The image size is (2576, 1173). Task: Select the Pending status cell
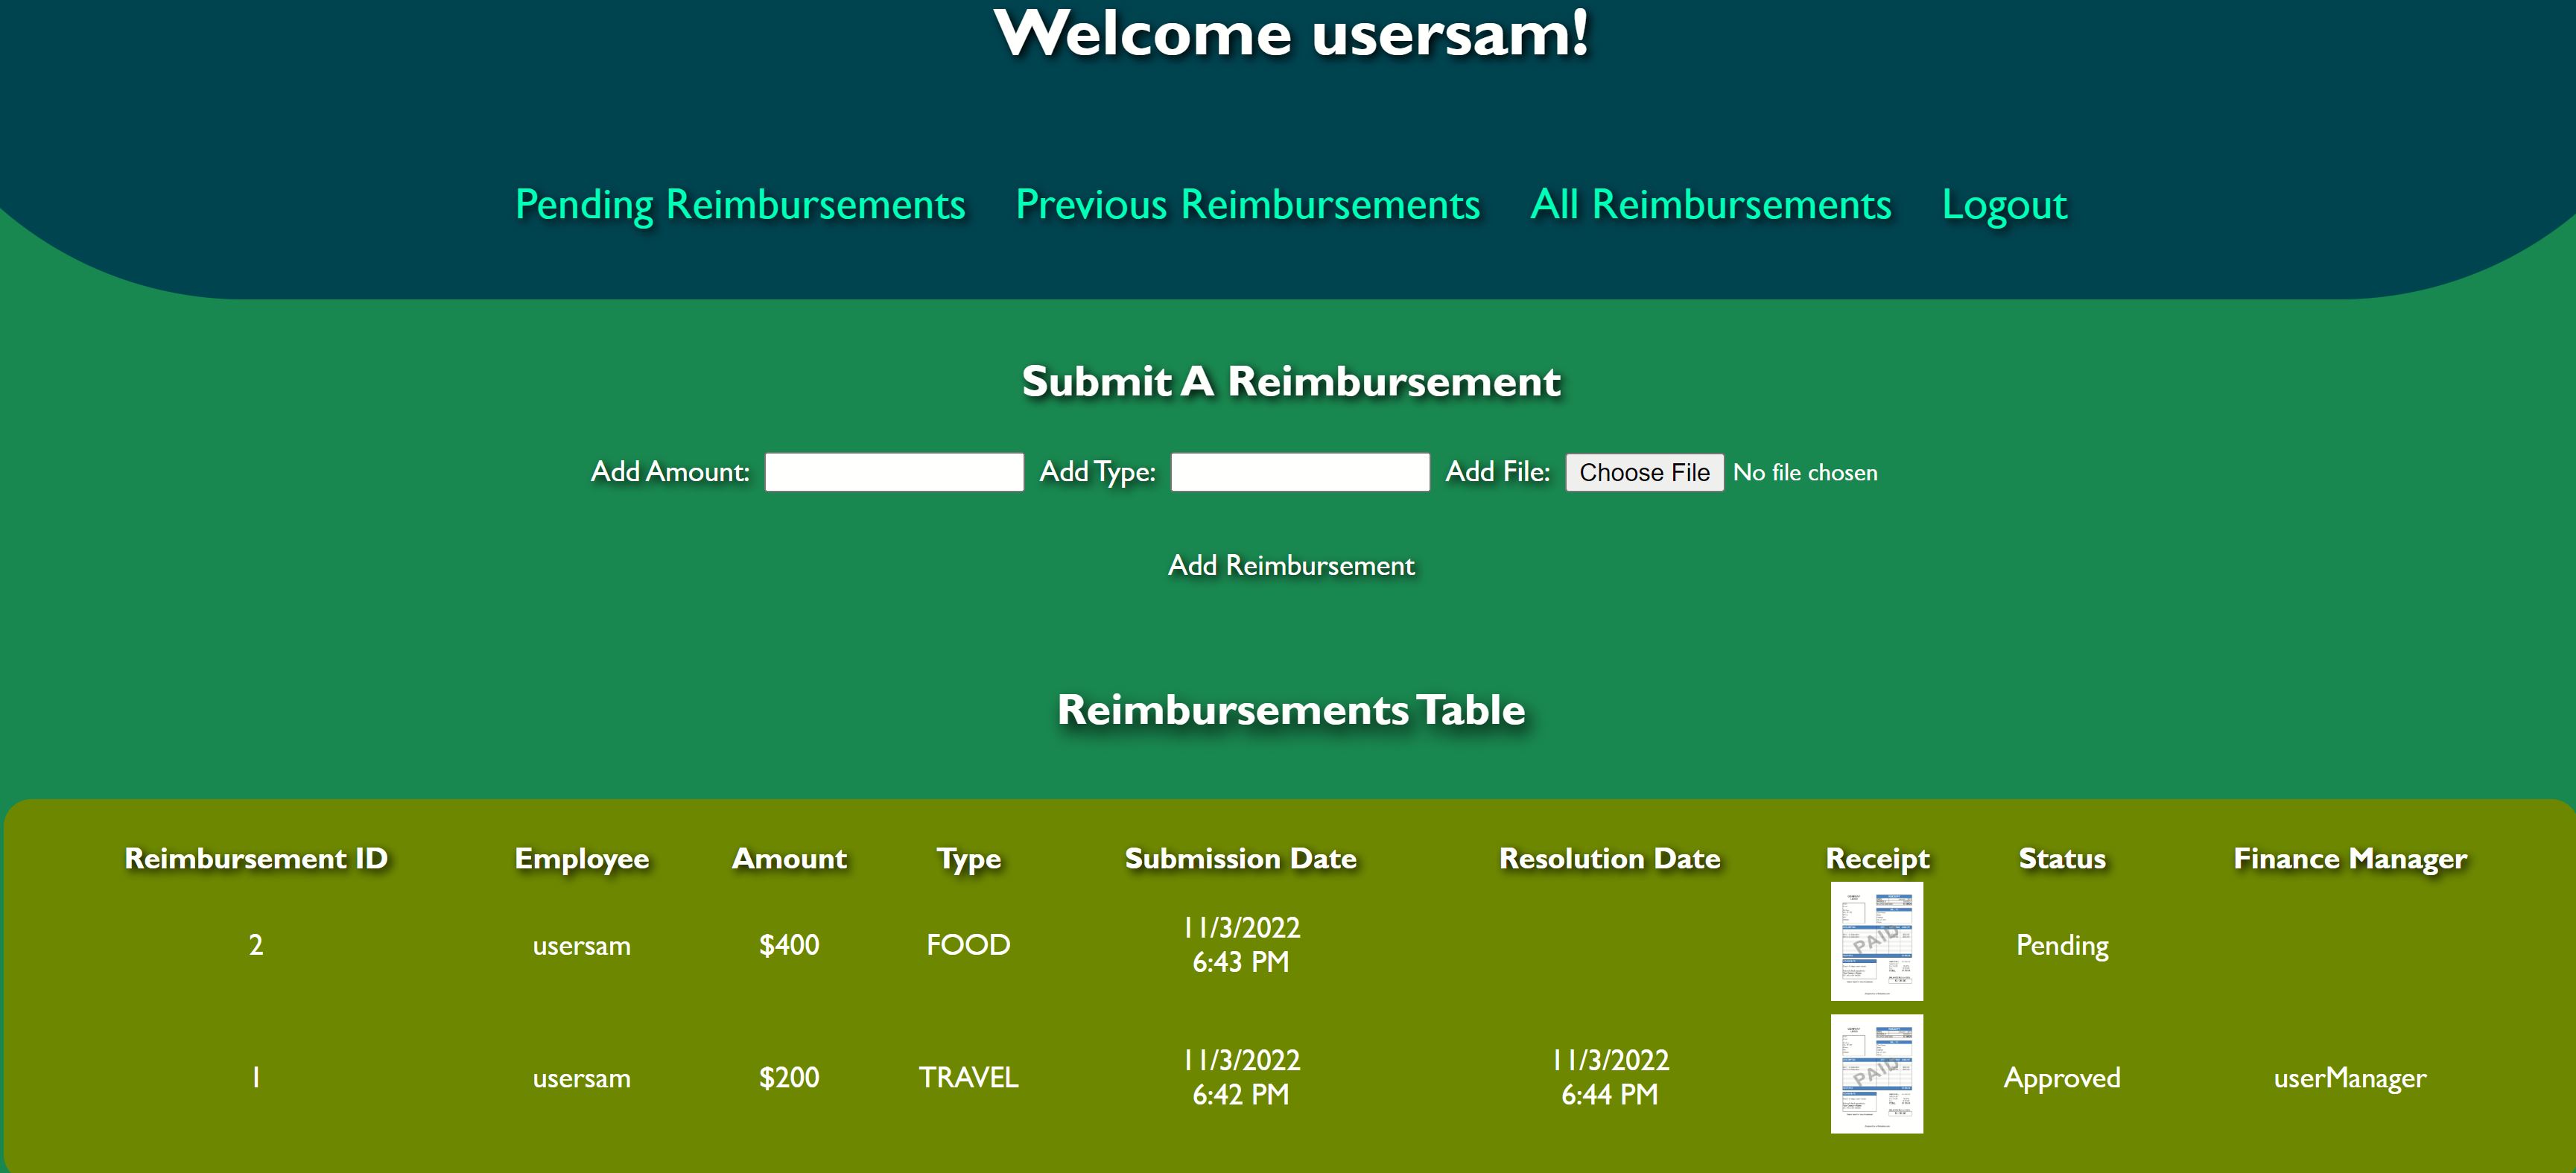coord(2061,945)
